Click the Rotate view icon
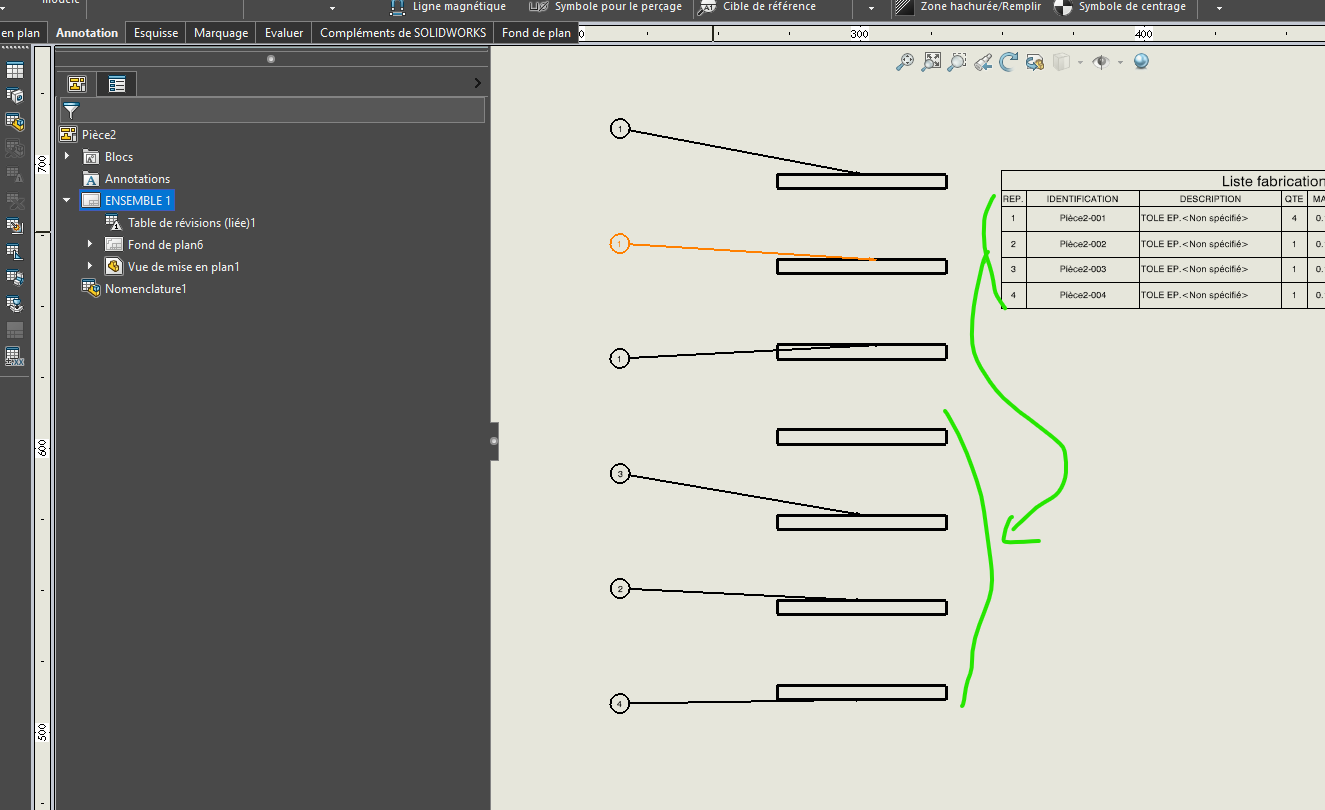The image size is (1325, 810). [x=1009, y=62]
